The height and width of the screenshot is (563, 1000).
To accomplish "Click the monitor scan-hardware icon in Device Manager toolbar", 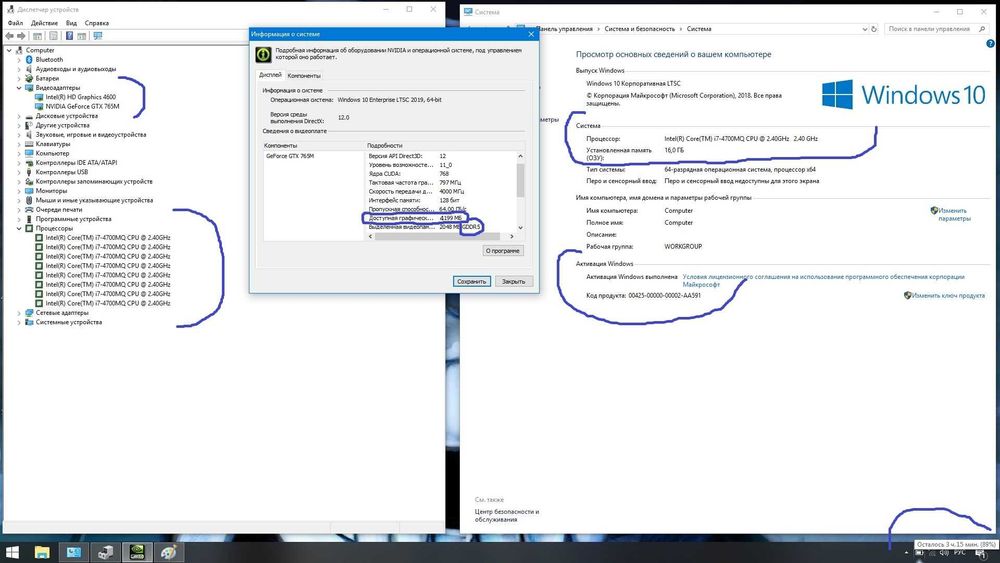I will coord(98,36).
